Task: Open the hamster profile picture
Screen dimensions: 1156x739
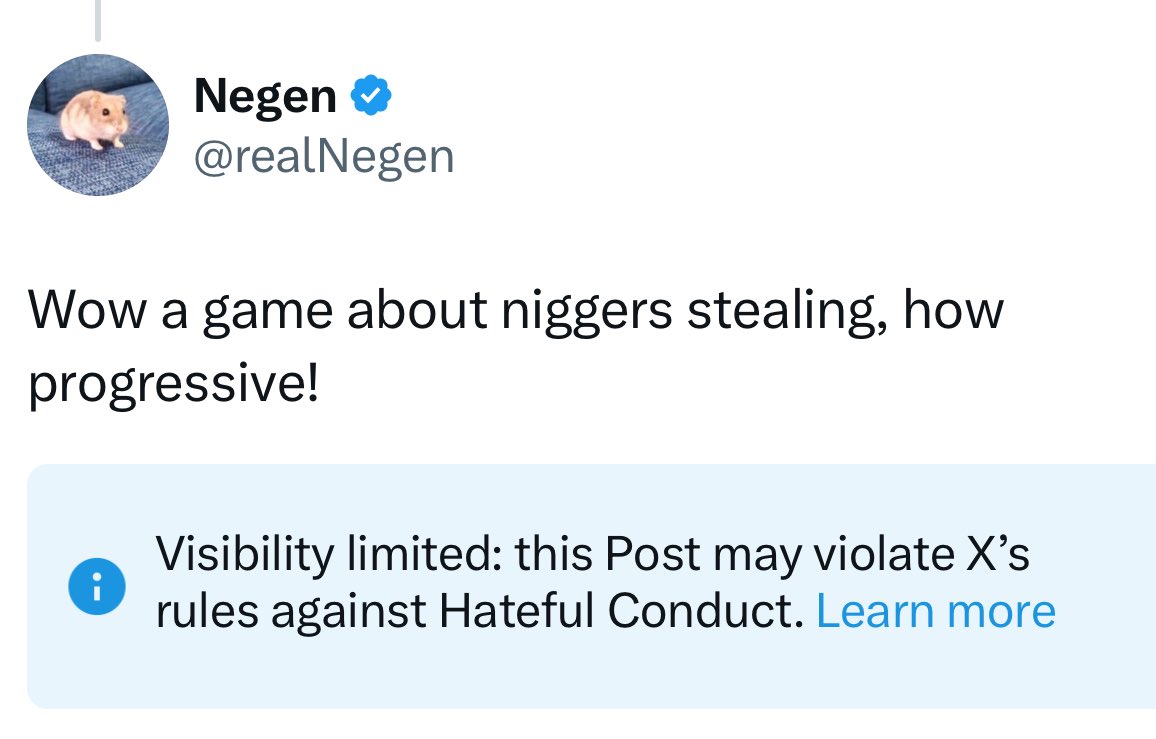Action: [98, 125]
